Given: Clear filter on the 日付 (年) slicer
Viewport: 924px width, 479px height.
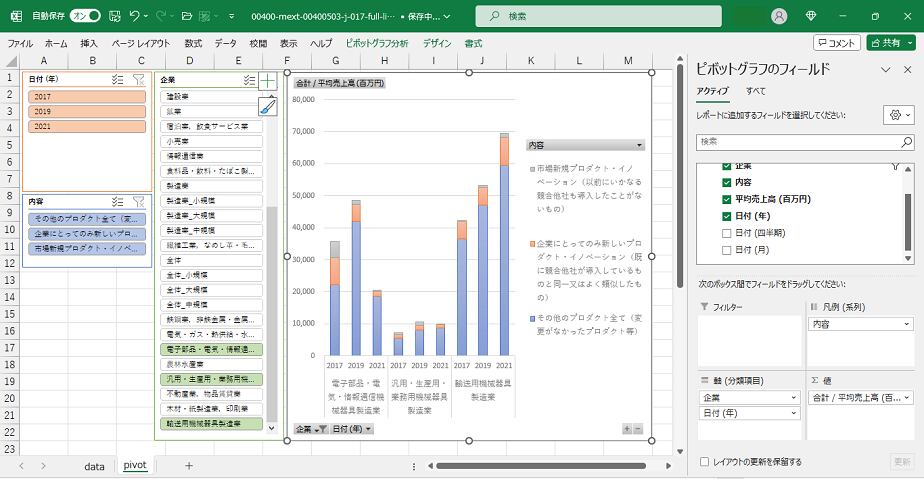Looking at the screenshot, I should click(x=139, y=79).
